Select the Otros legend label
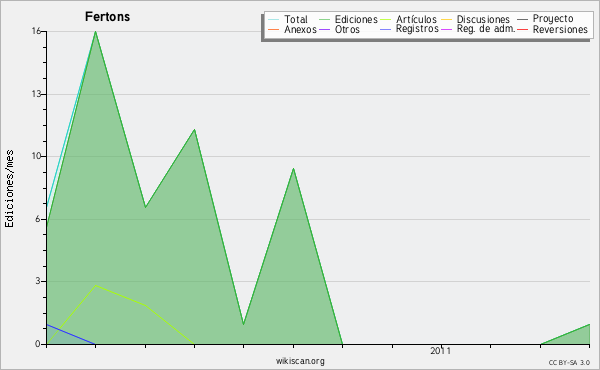This screenshot has height=370, width=600. coord(347,29)
